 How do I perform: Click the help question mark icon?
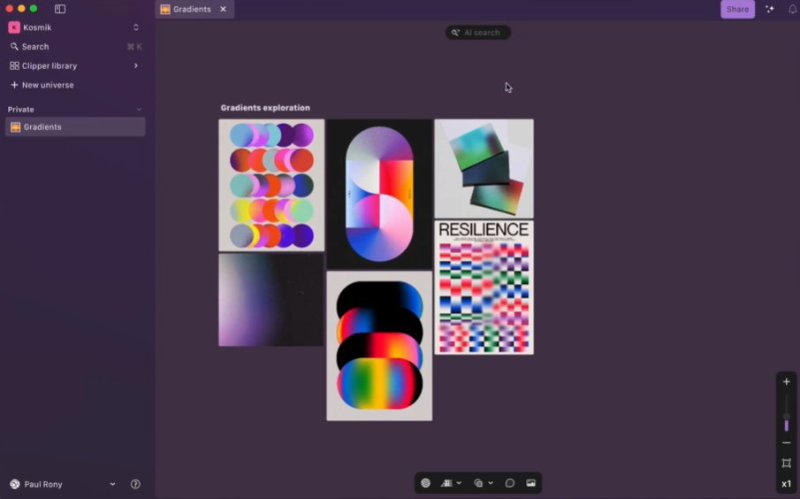tap(135, 484)
